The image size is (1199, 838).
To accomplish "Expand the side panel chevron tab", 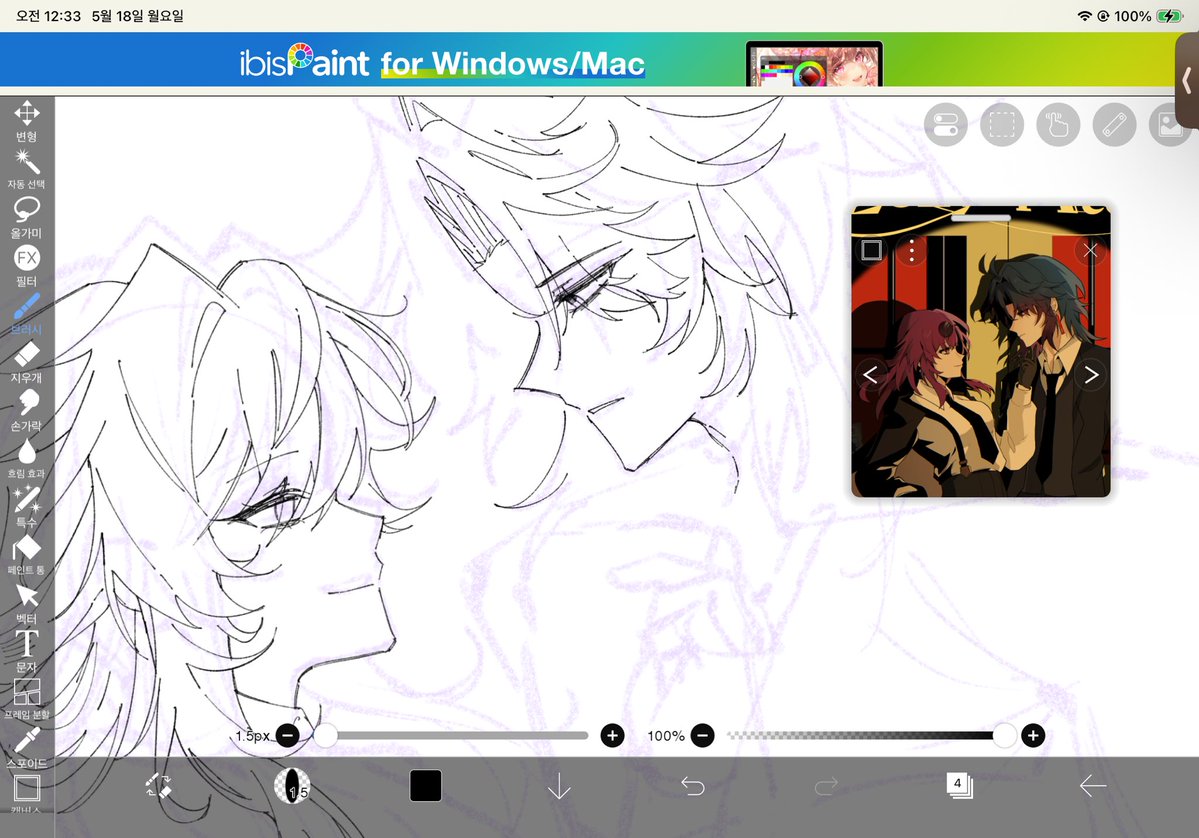I will pos(1188,80).
